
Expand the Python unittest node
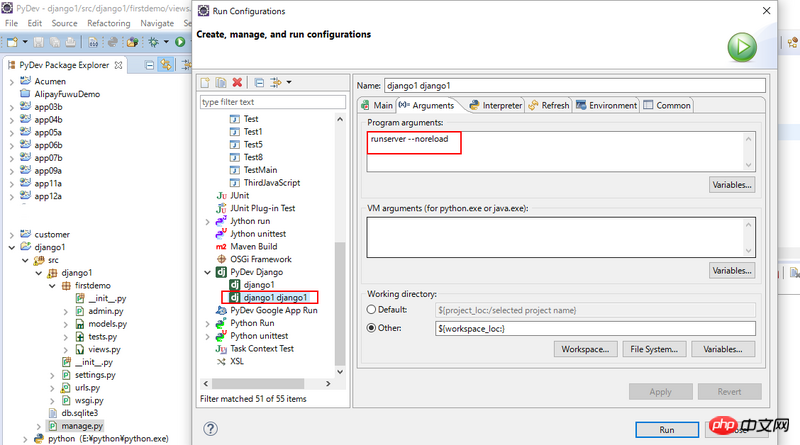[x=207, y=336]
